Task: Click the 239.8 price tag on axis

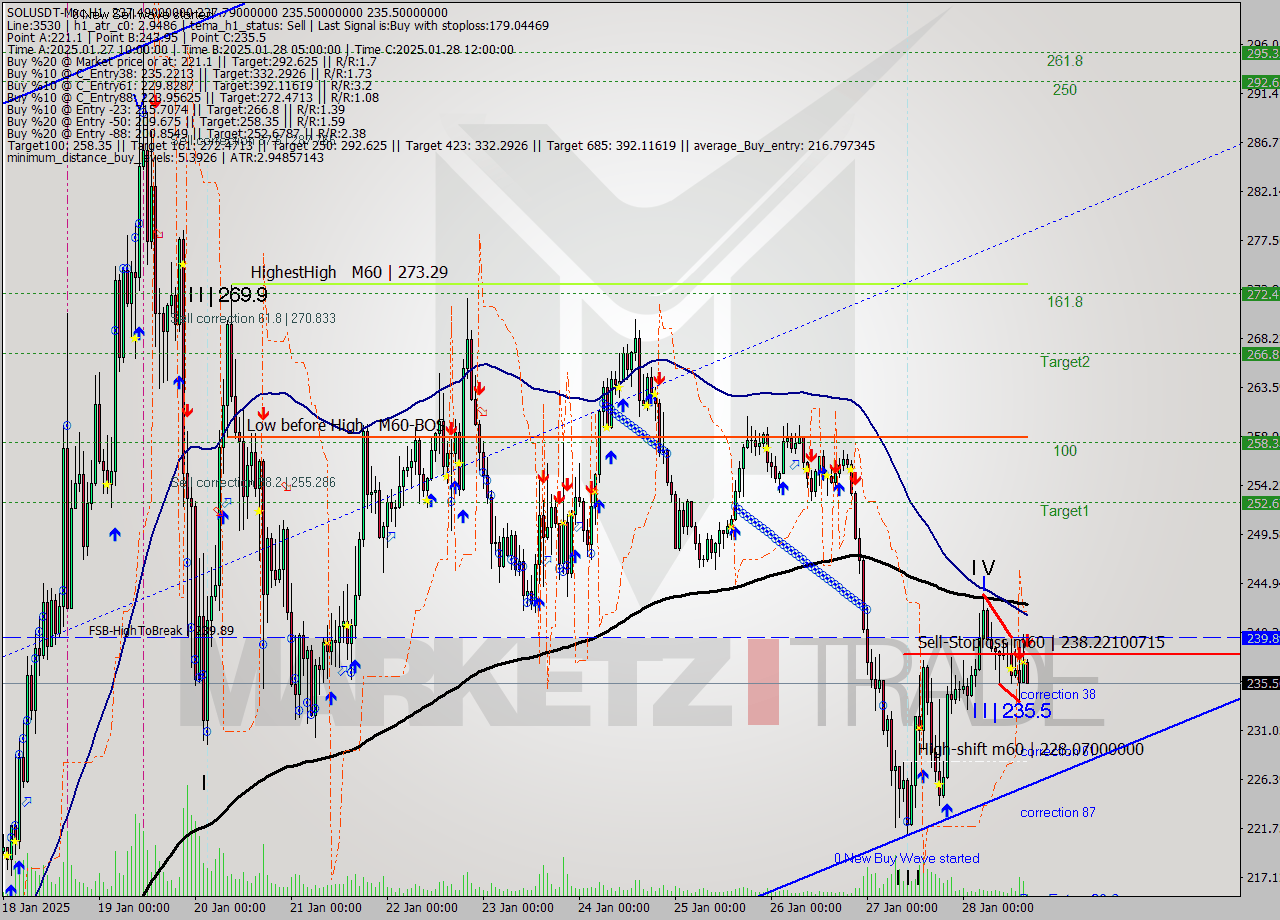Action: (x=1260, y=637)
